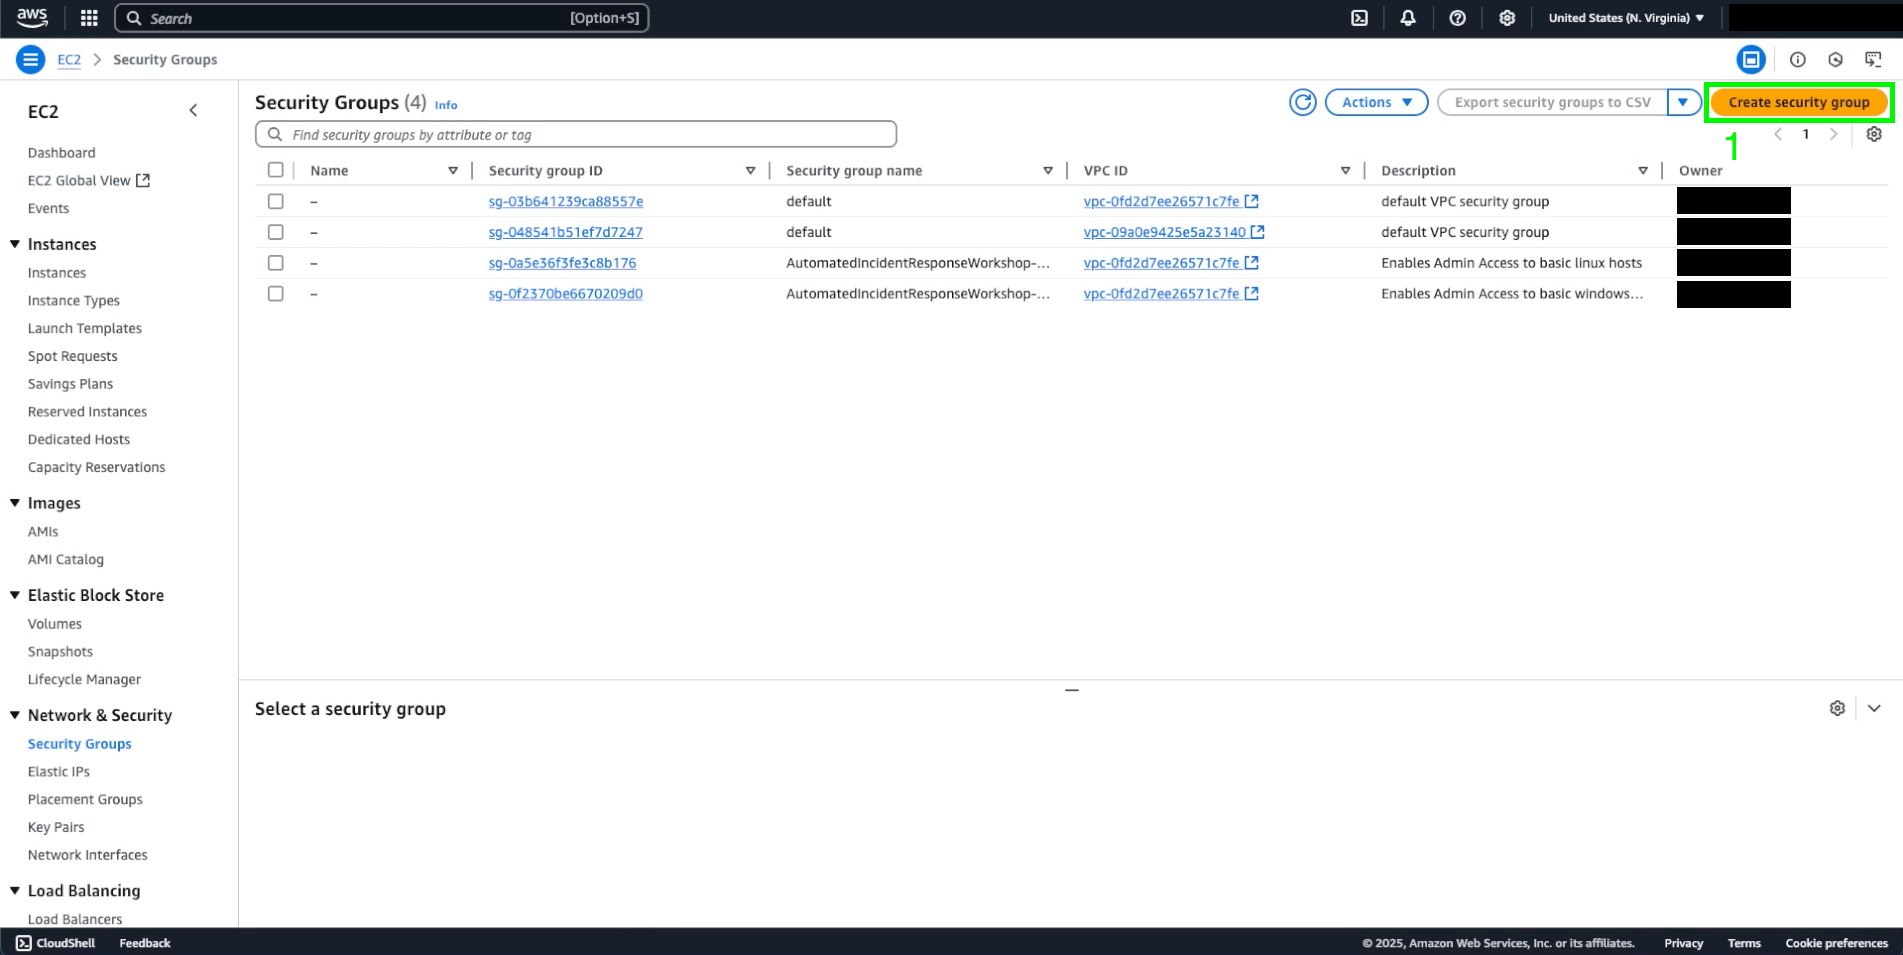Open AMI Catalog in the sidebar
This screenshot has width=1903, height=955.
coord(66,560)
